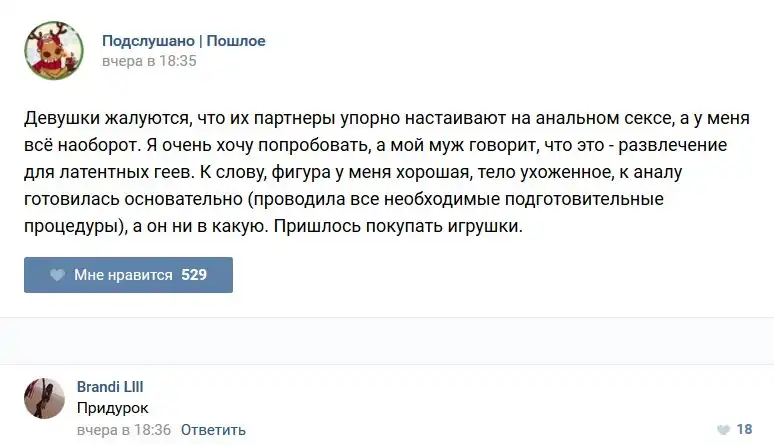Like the comment with its heart icon

(723, 429)
